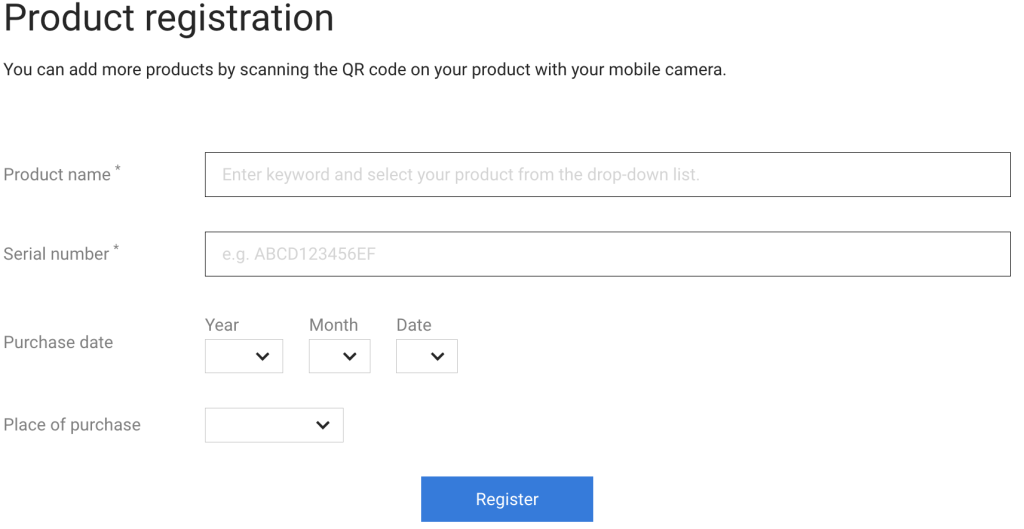Click the "Year" label above the dropdown
The height and width of the screenshot is (529, 1024).
point(222,325)
